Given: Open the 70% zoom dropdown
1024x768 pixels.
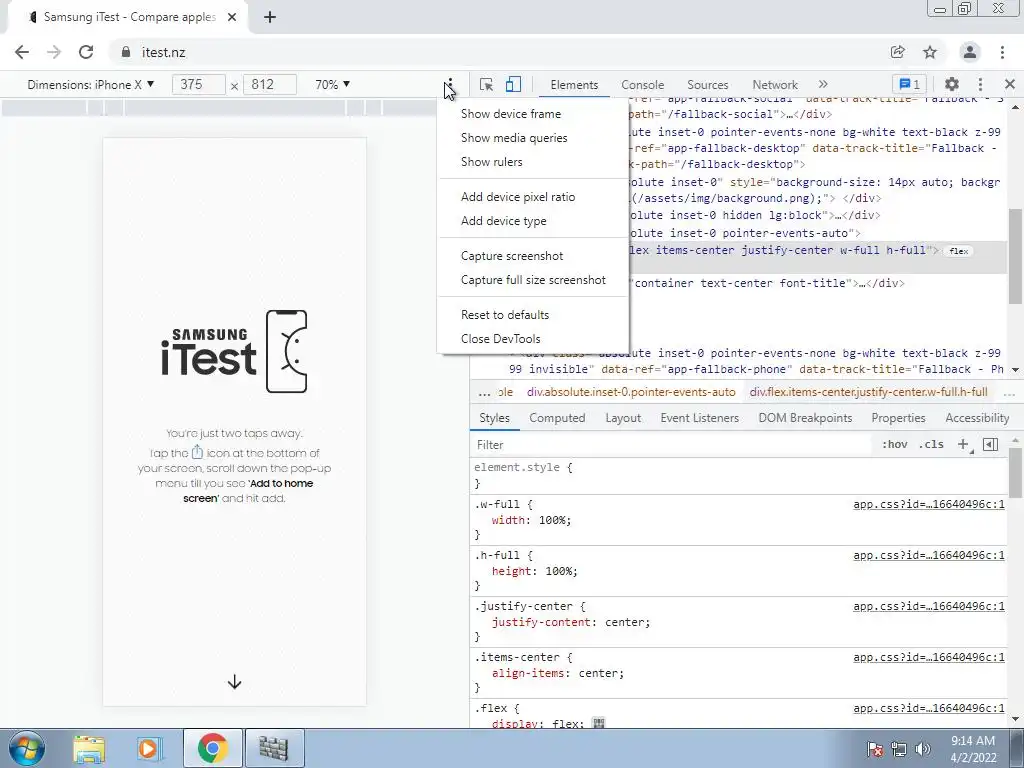Looking at the screenshot, I should pyautogui.click(x=332, y=84).
